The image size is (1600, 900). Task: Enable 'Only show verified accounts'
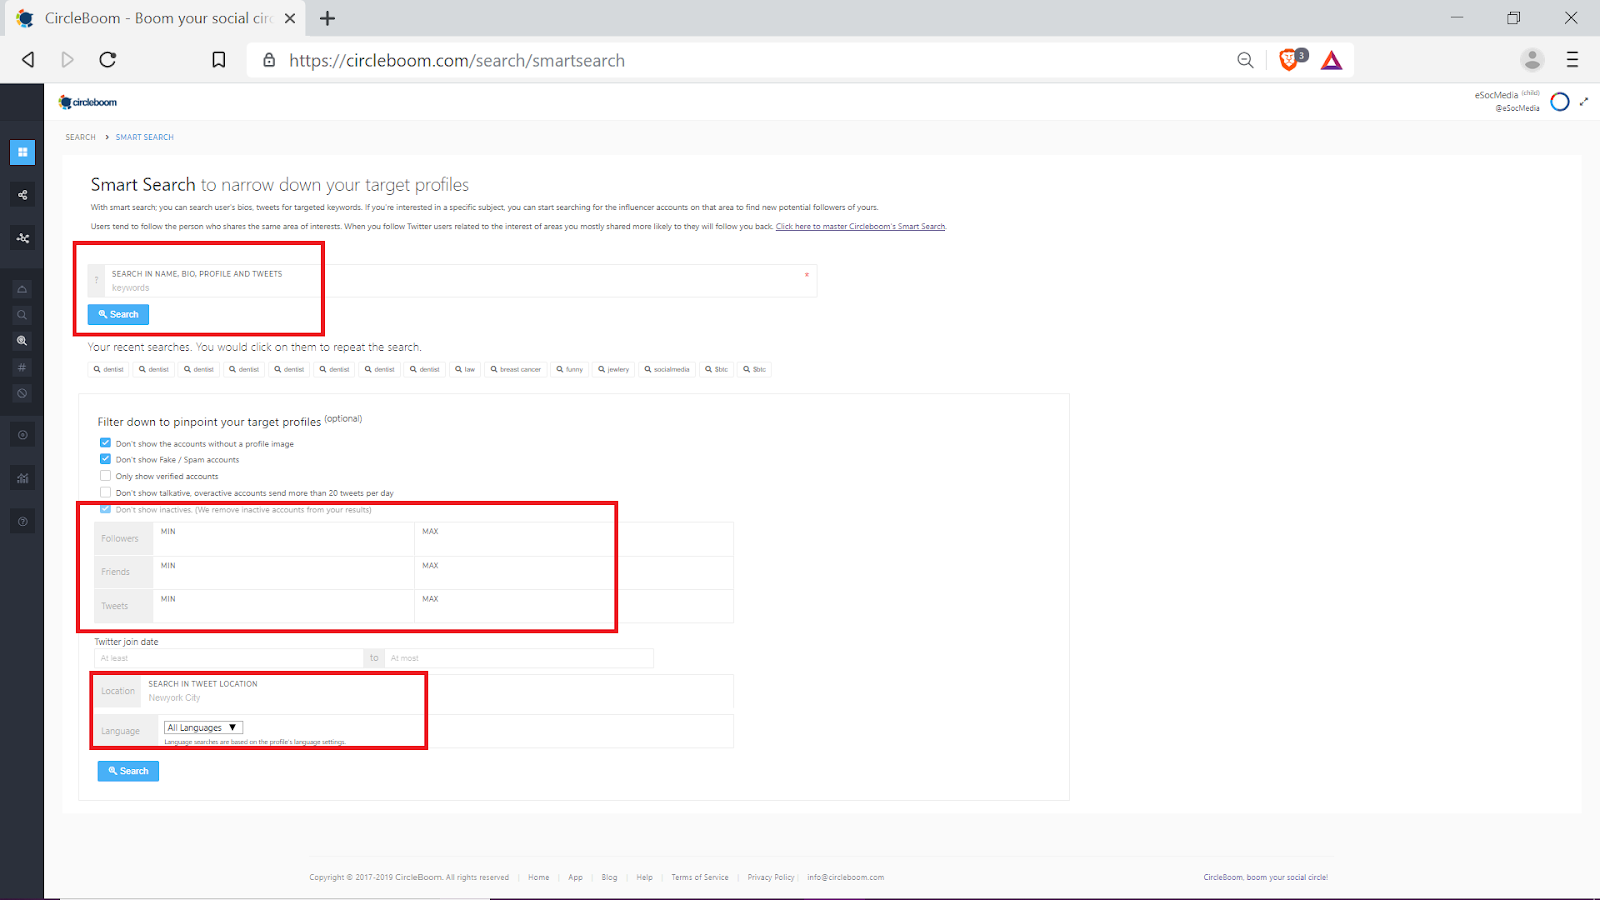(105, 476)
